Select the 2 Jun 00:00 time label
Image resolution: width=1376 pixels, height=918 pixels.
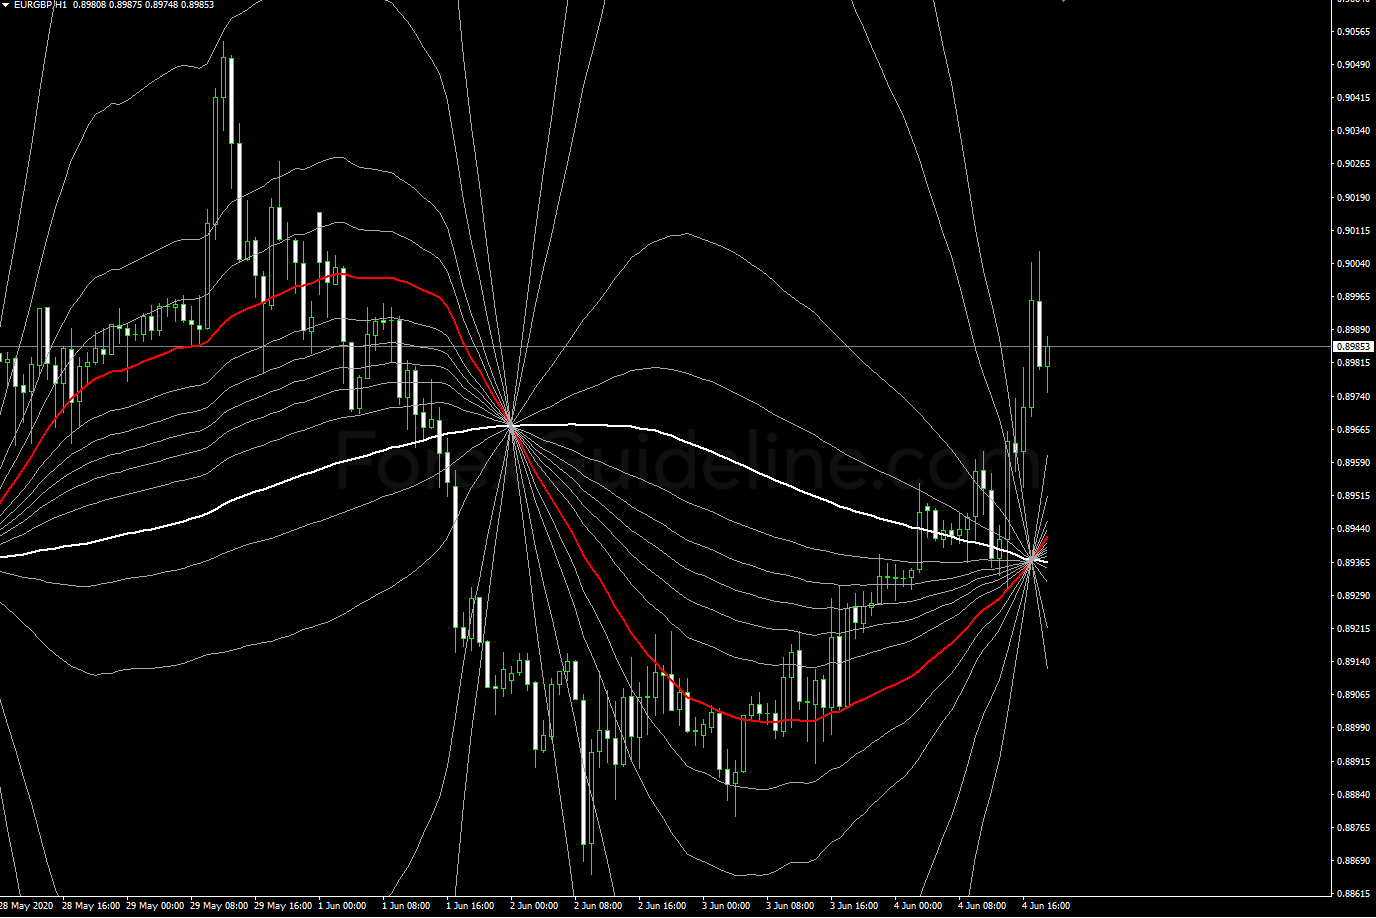tap(534, 906)
